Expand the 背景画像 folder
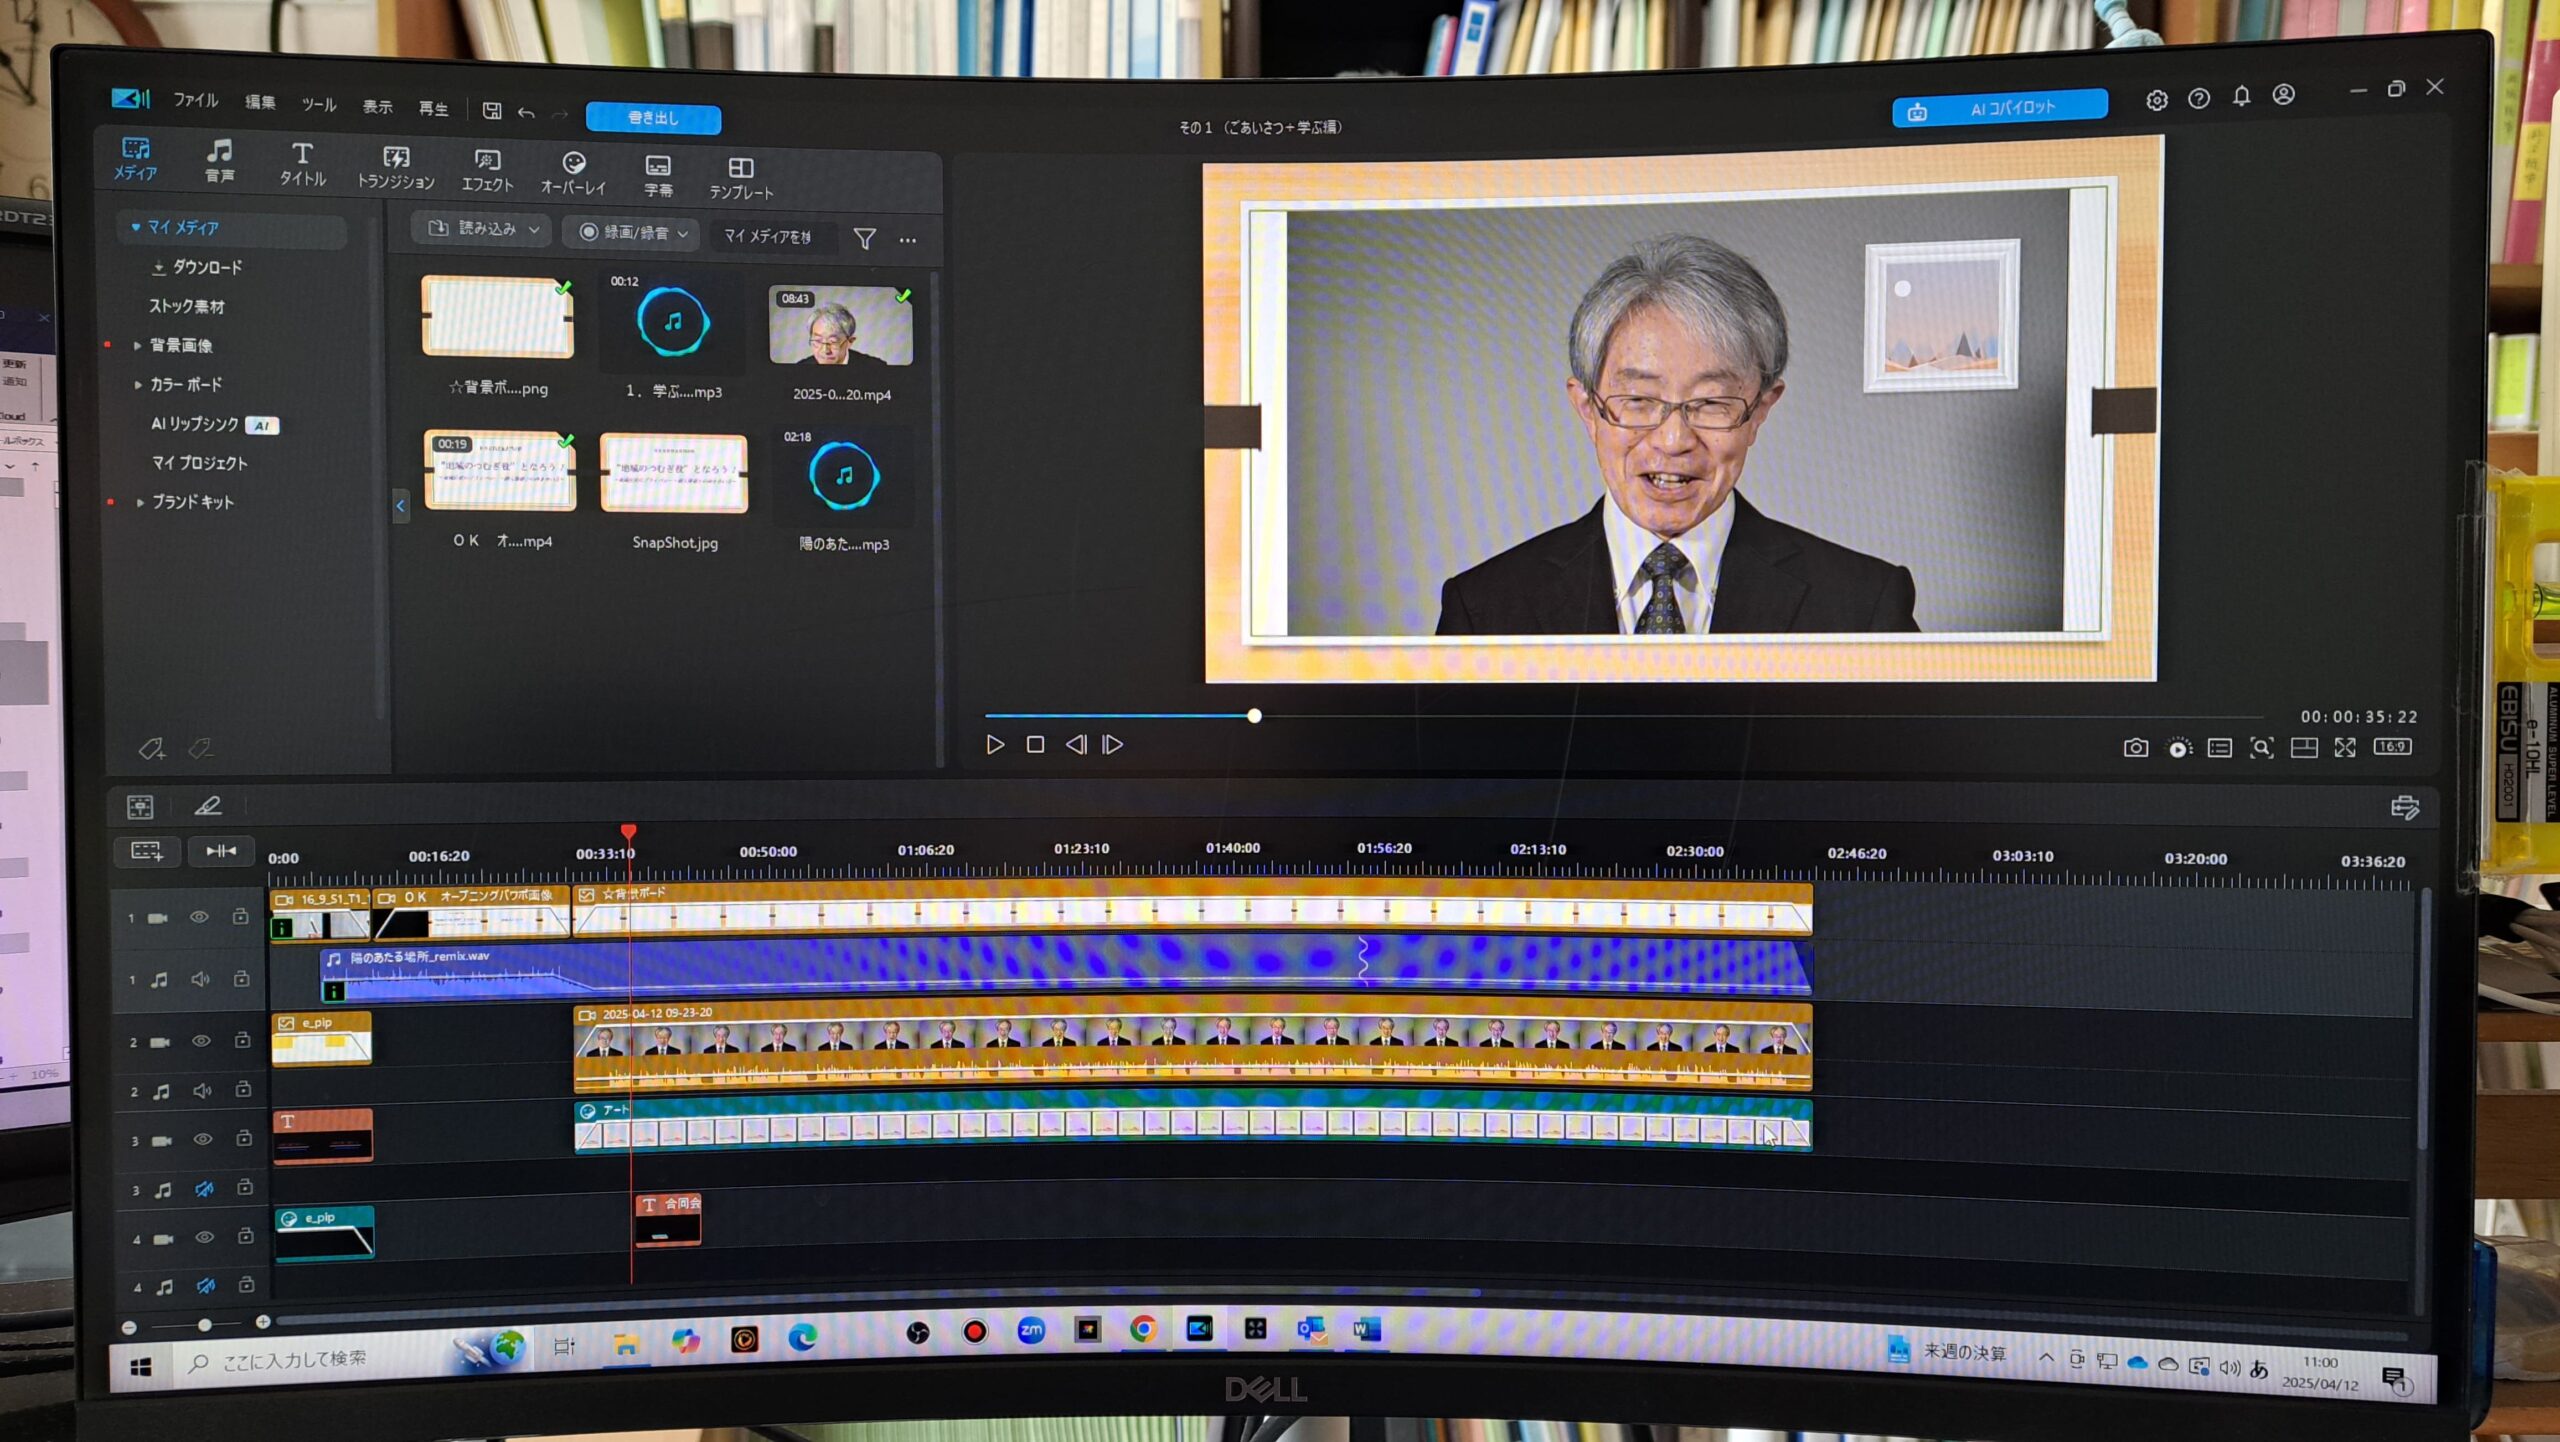 point(137,345)
